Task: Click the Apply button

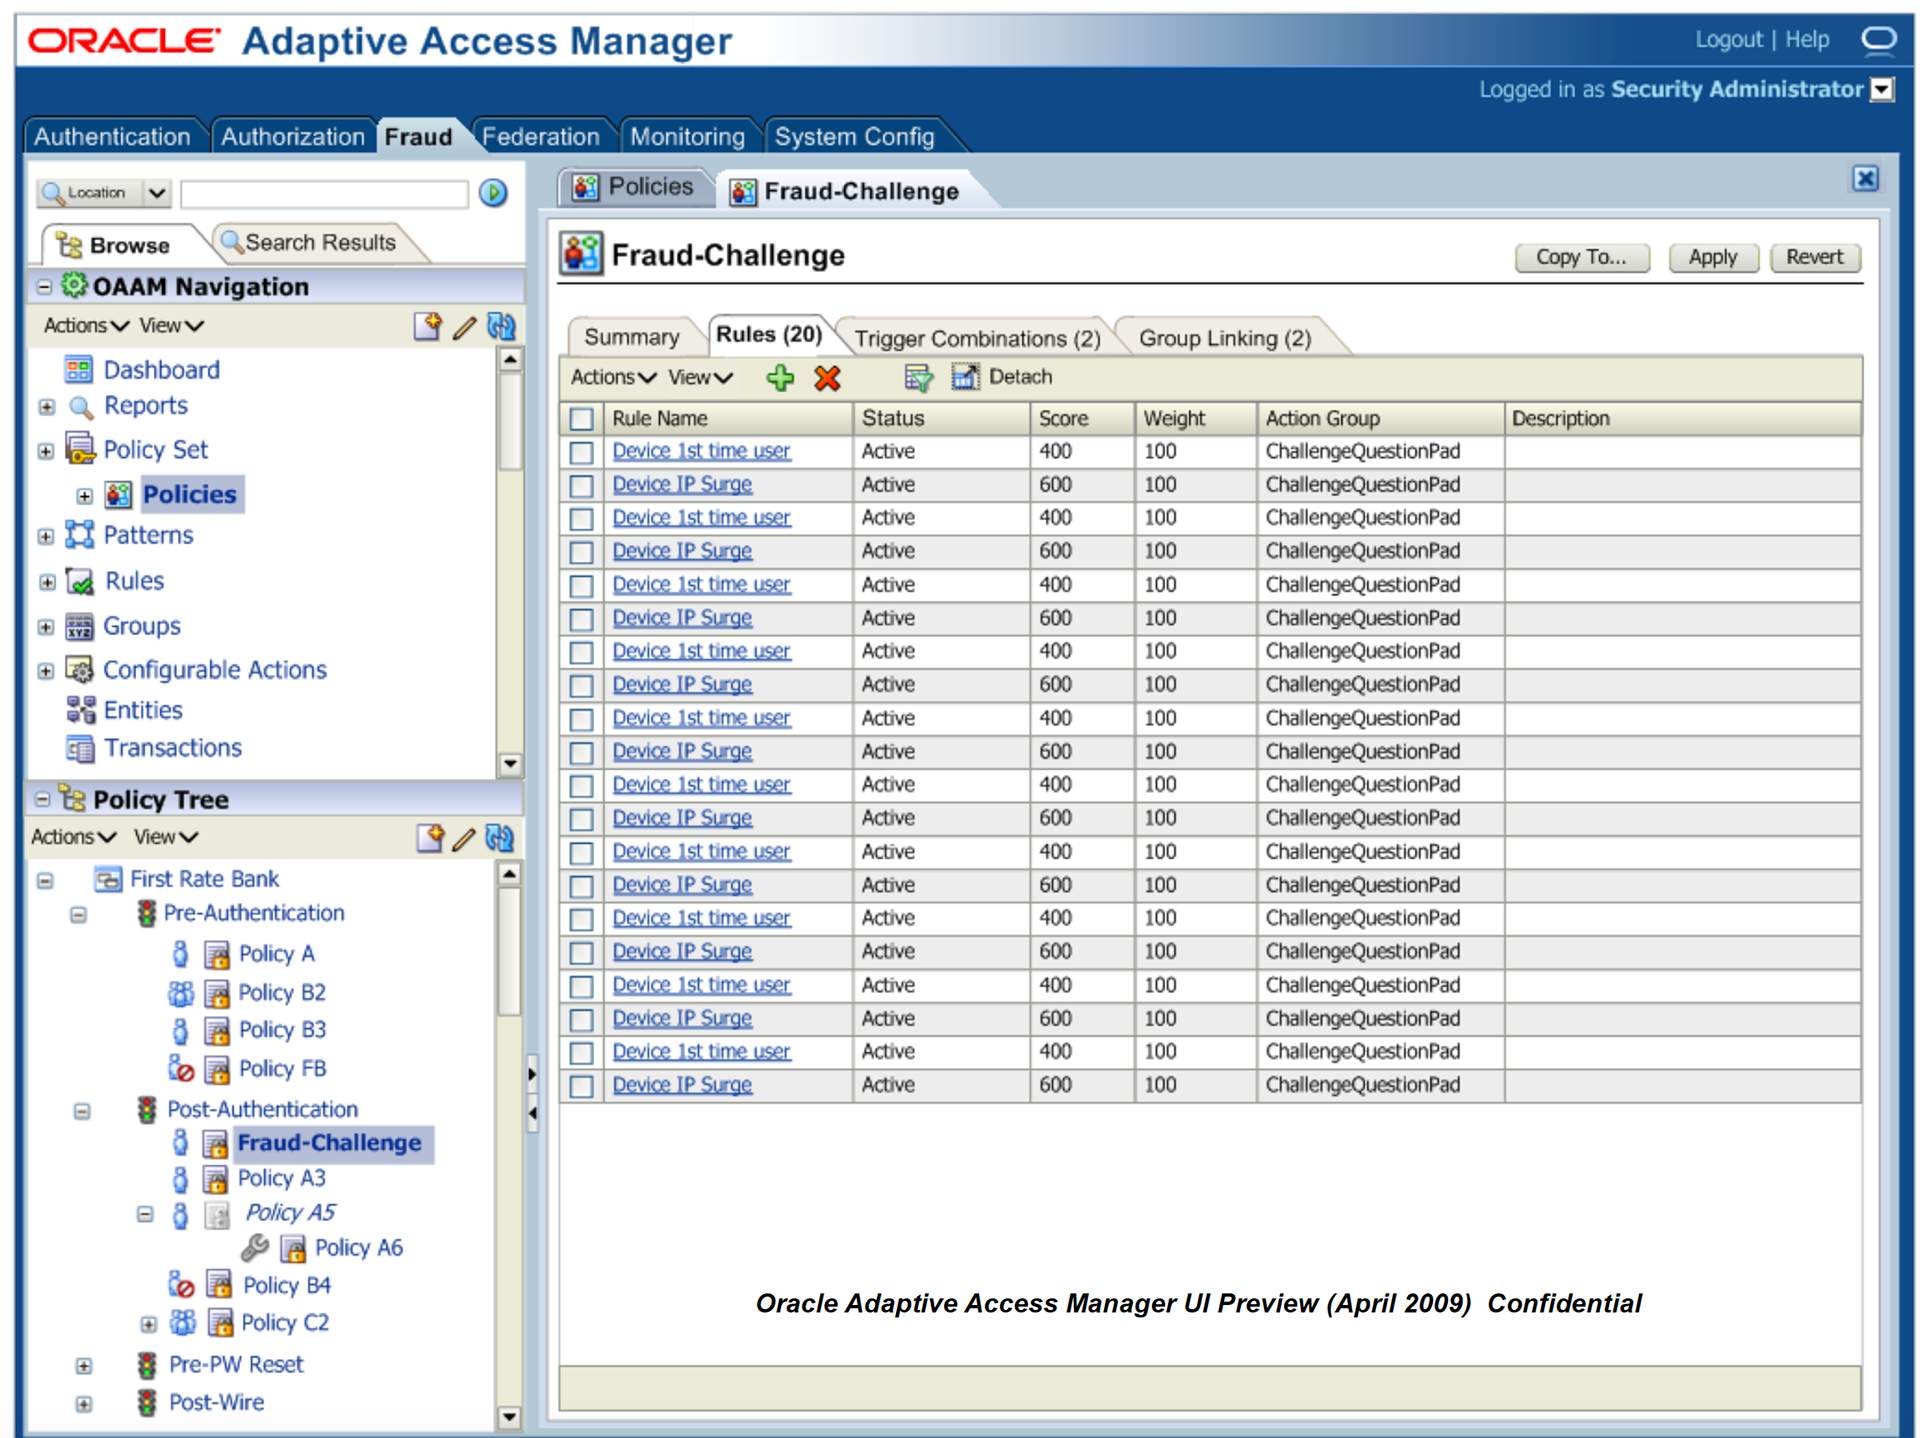Action: (1712, 257)
